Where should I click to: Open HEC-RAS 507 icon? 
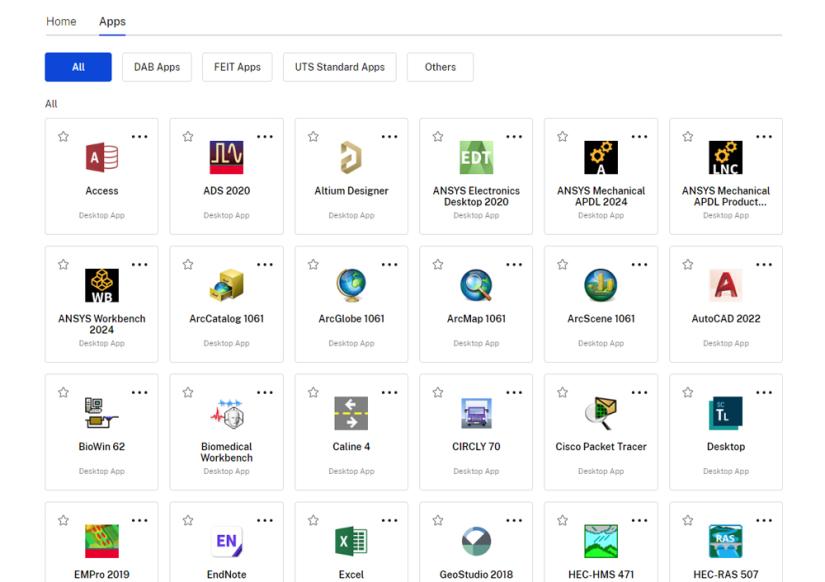tap(726, 541)
